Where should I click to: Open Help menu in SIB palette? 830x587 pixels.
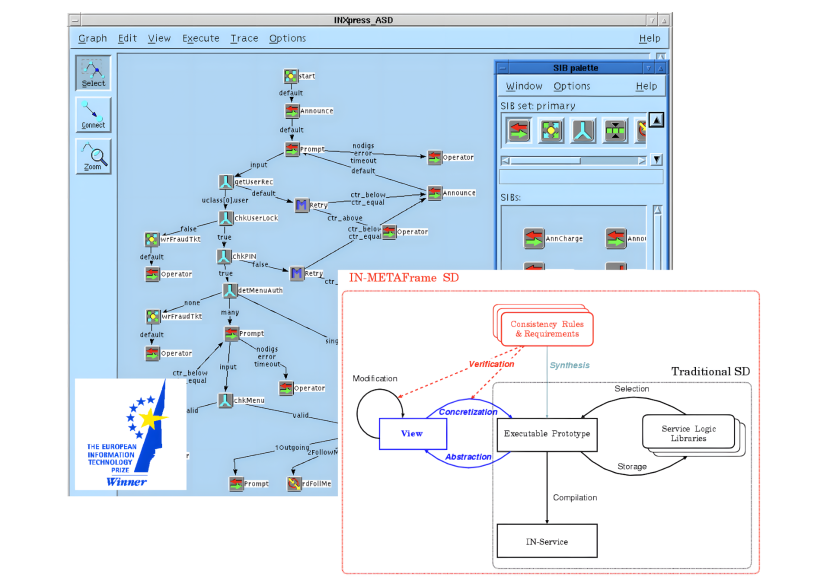click(x=646, y=86)
